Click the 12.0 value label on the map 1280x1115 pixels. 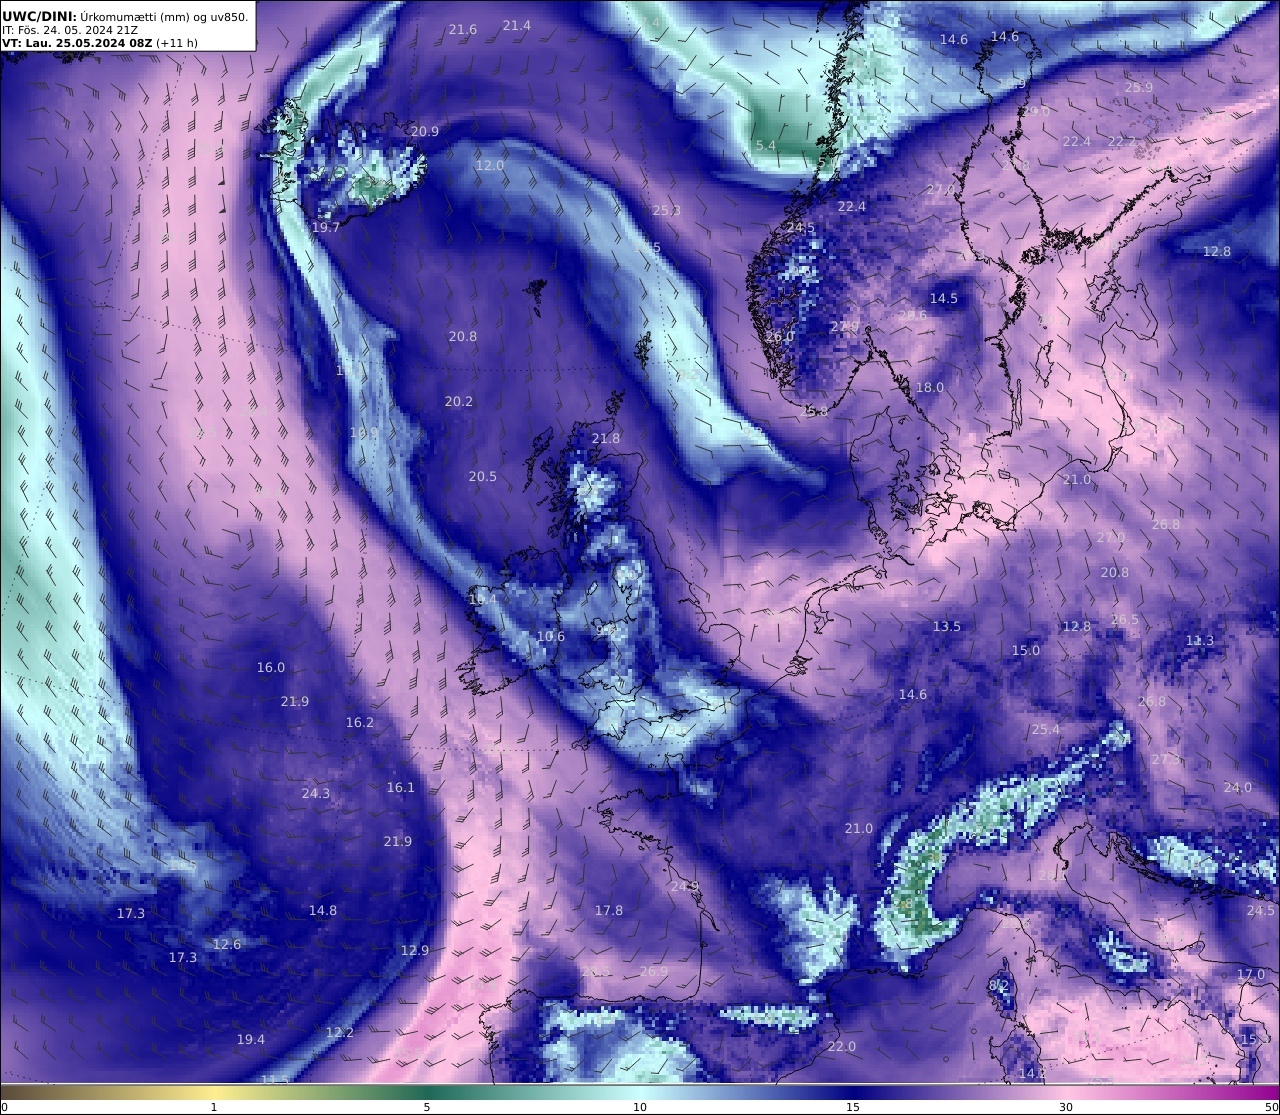point(490,166)
